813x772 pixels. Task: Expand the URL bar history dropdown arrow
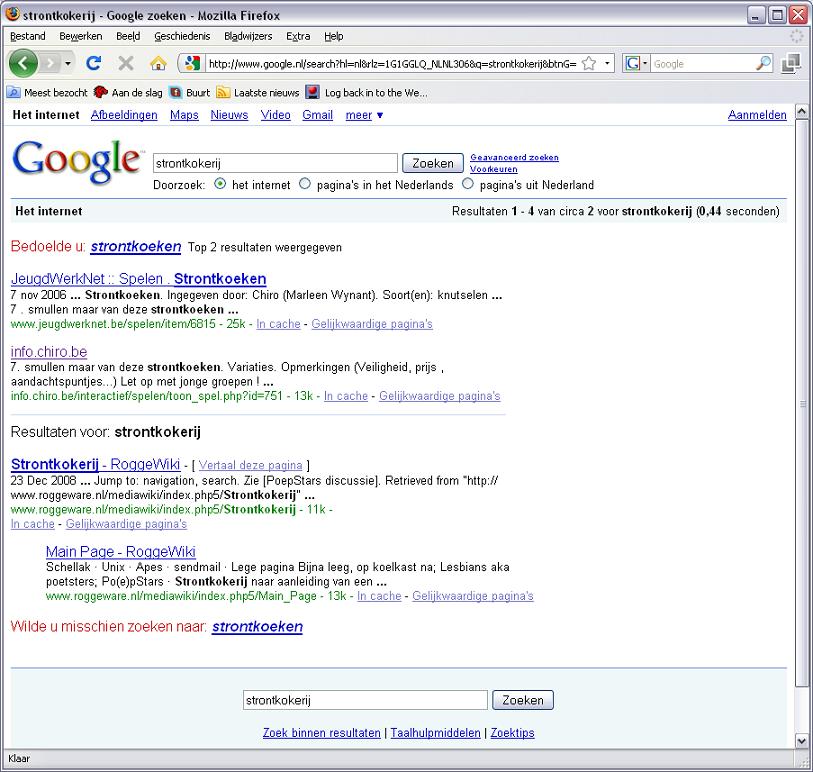point(607,63)
